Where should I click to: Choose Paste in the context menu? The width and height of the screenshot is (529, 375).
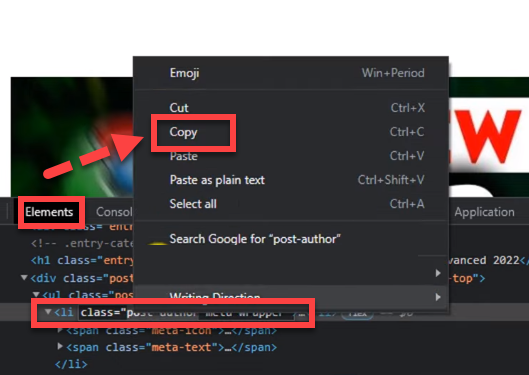291,156
